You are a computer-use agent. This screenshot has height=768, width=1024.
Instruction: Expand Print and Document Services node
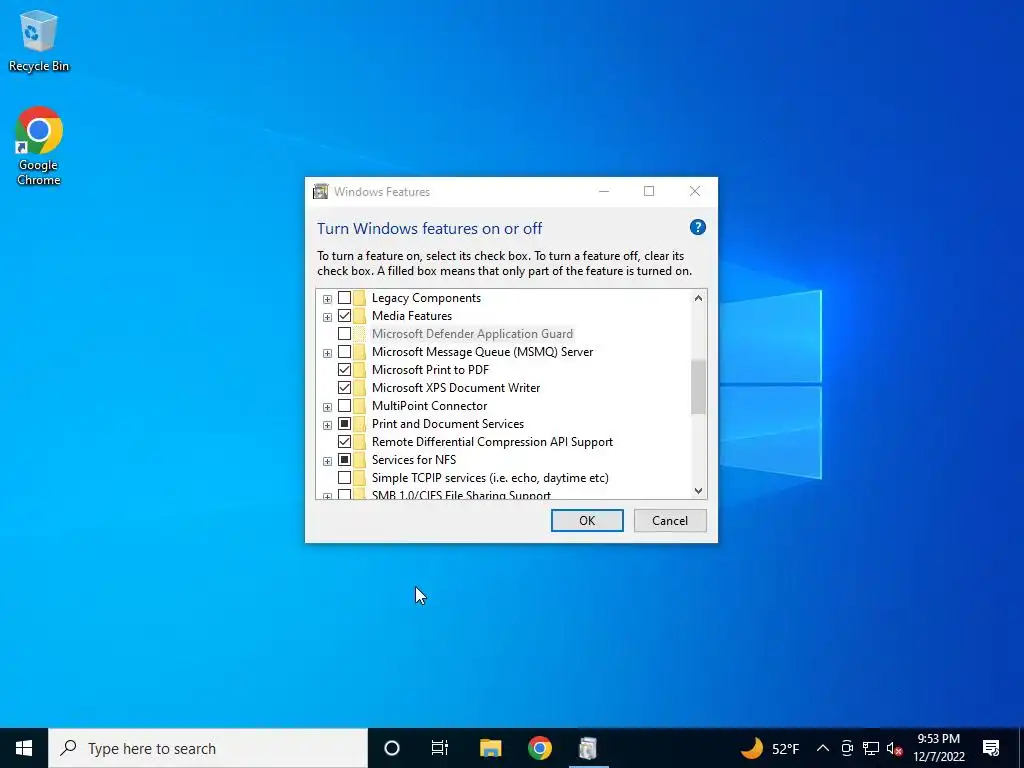pos(327,425)
